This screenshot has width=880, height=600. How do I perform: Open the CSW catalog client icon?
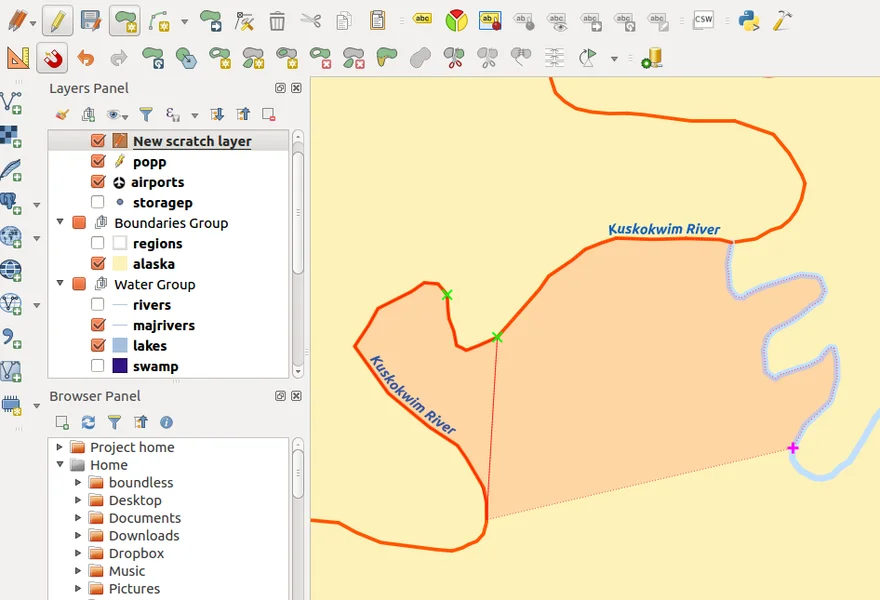[x=703, y=20]
